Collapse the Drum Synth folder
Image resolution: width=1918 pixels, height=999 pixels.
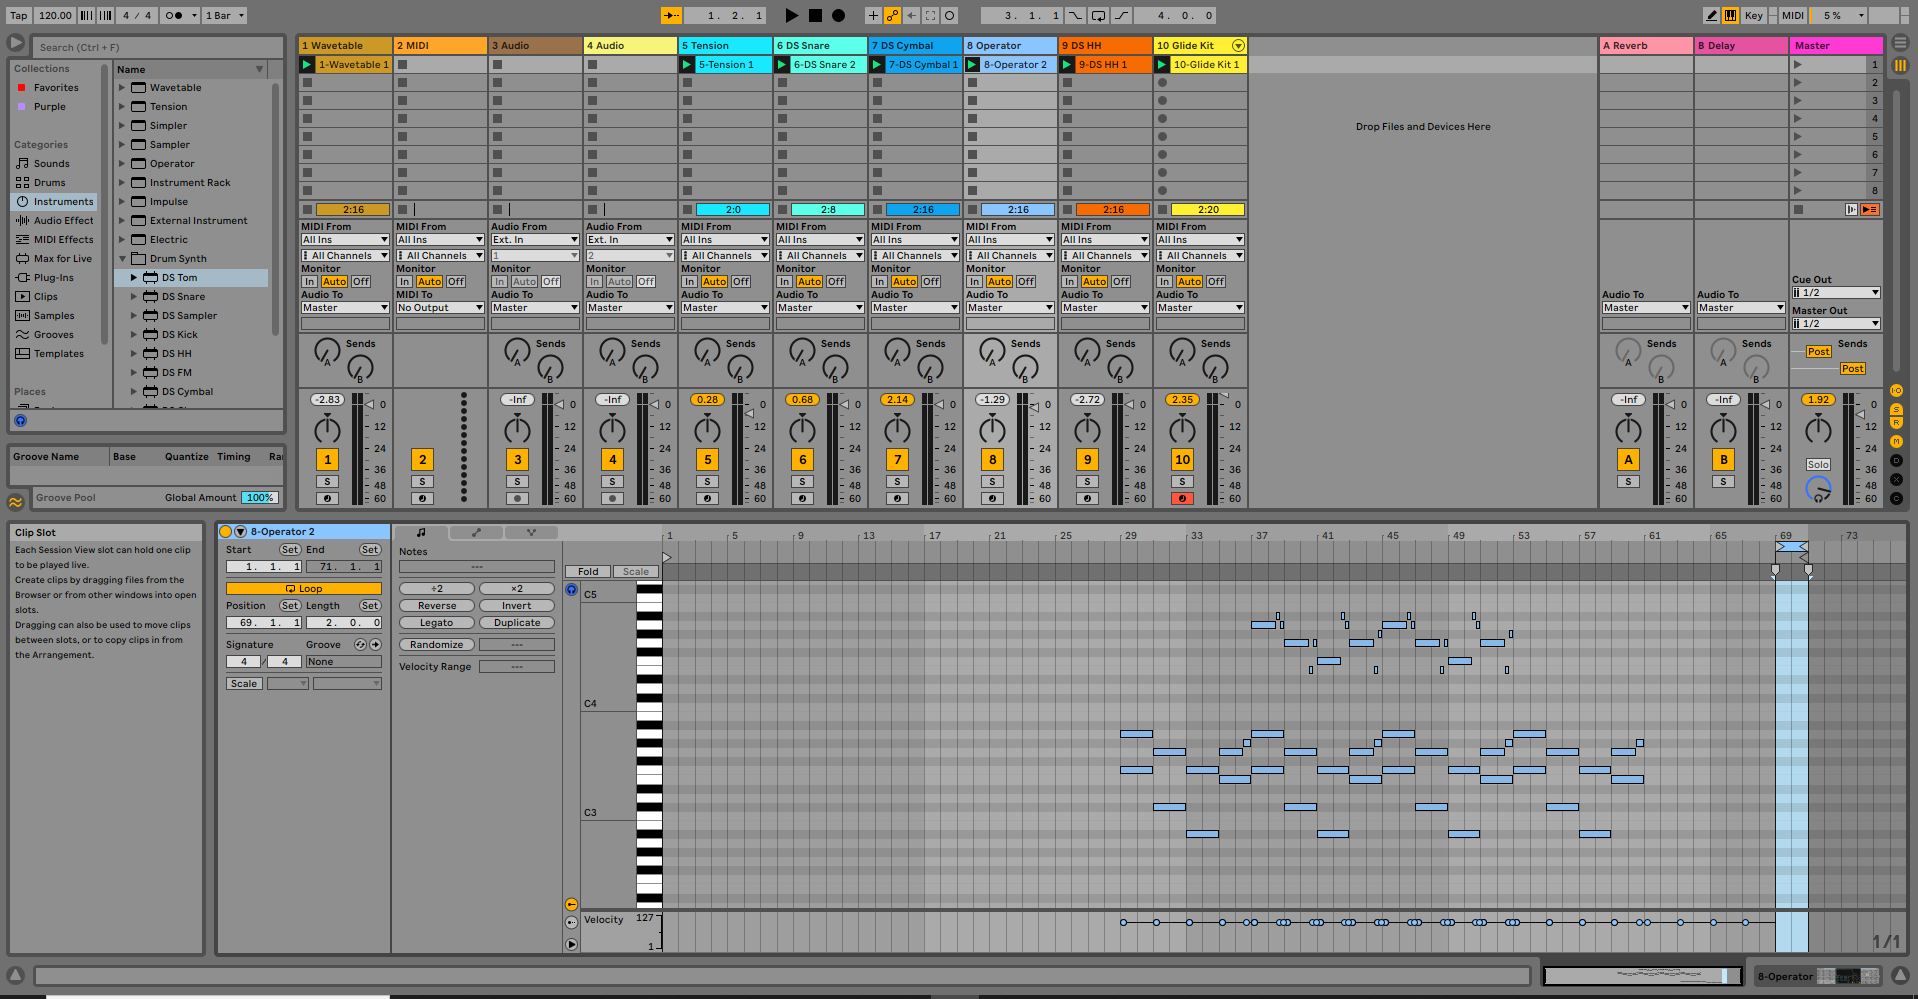point(122,259)
